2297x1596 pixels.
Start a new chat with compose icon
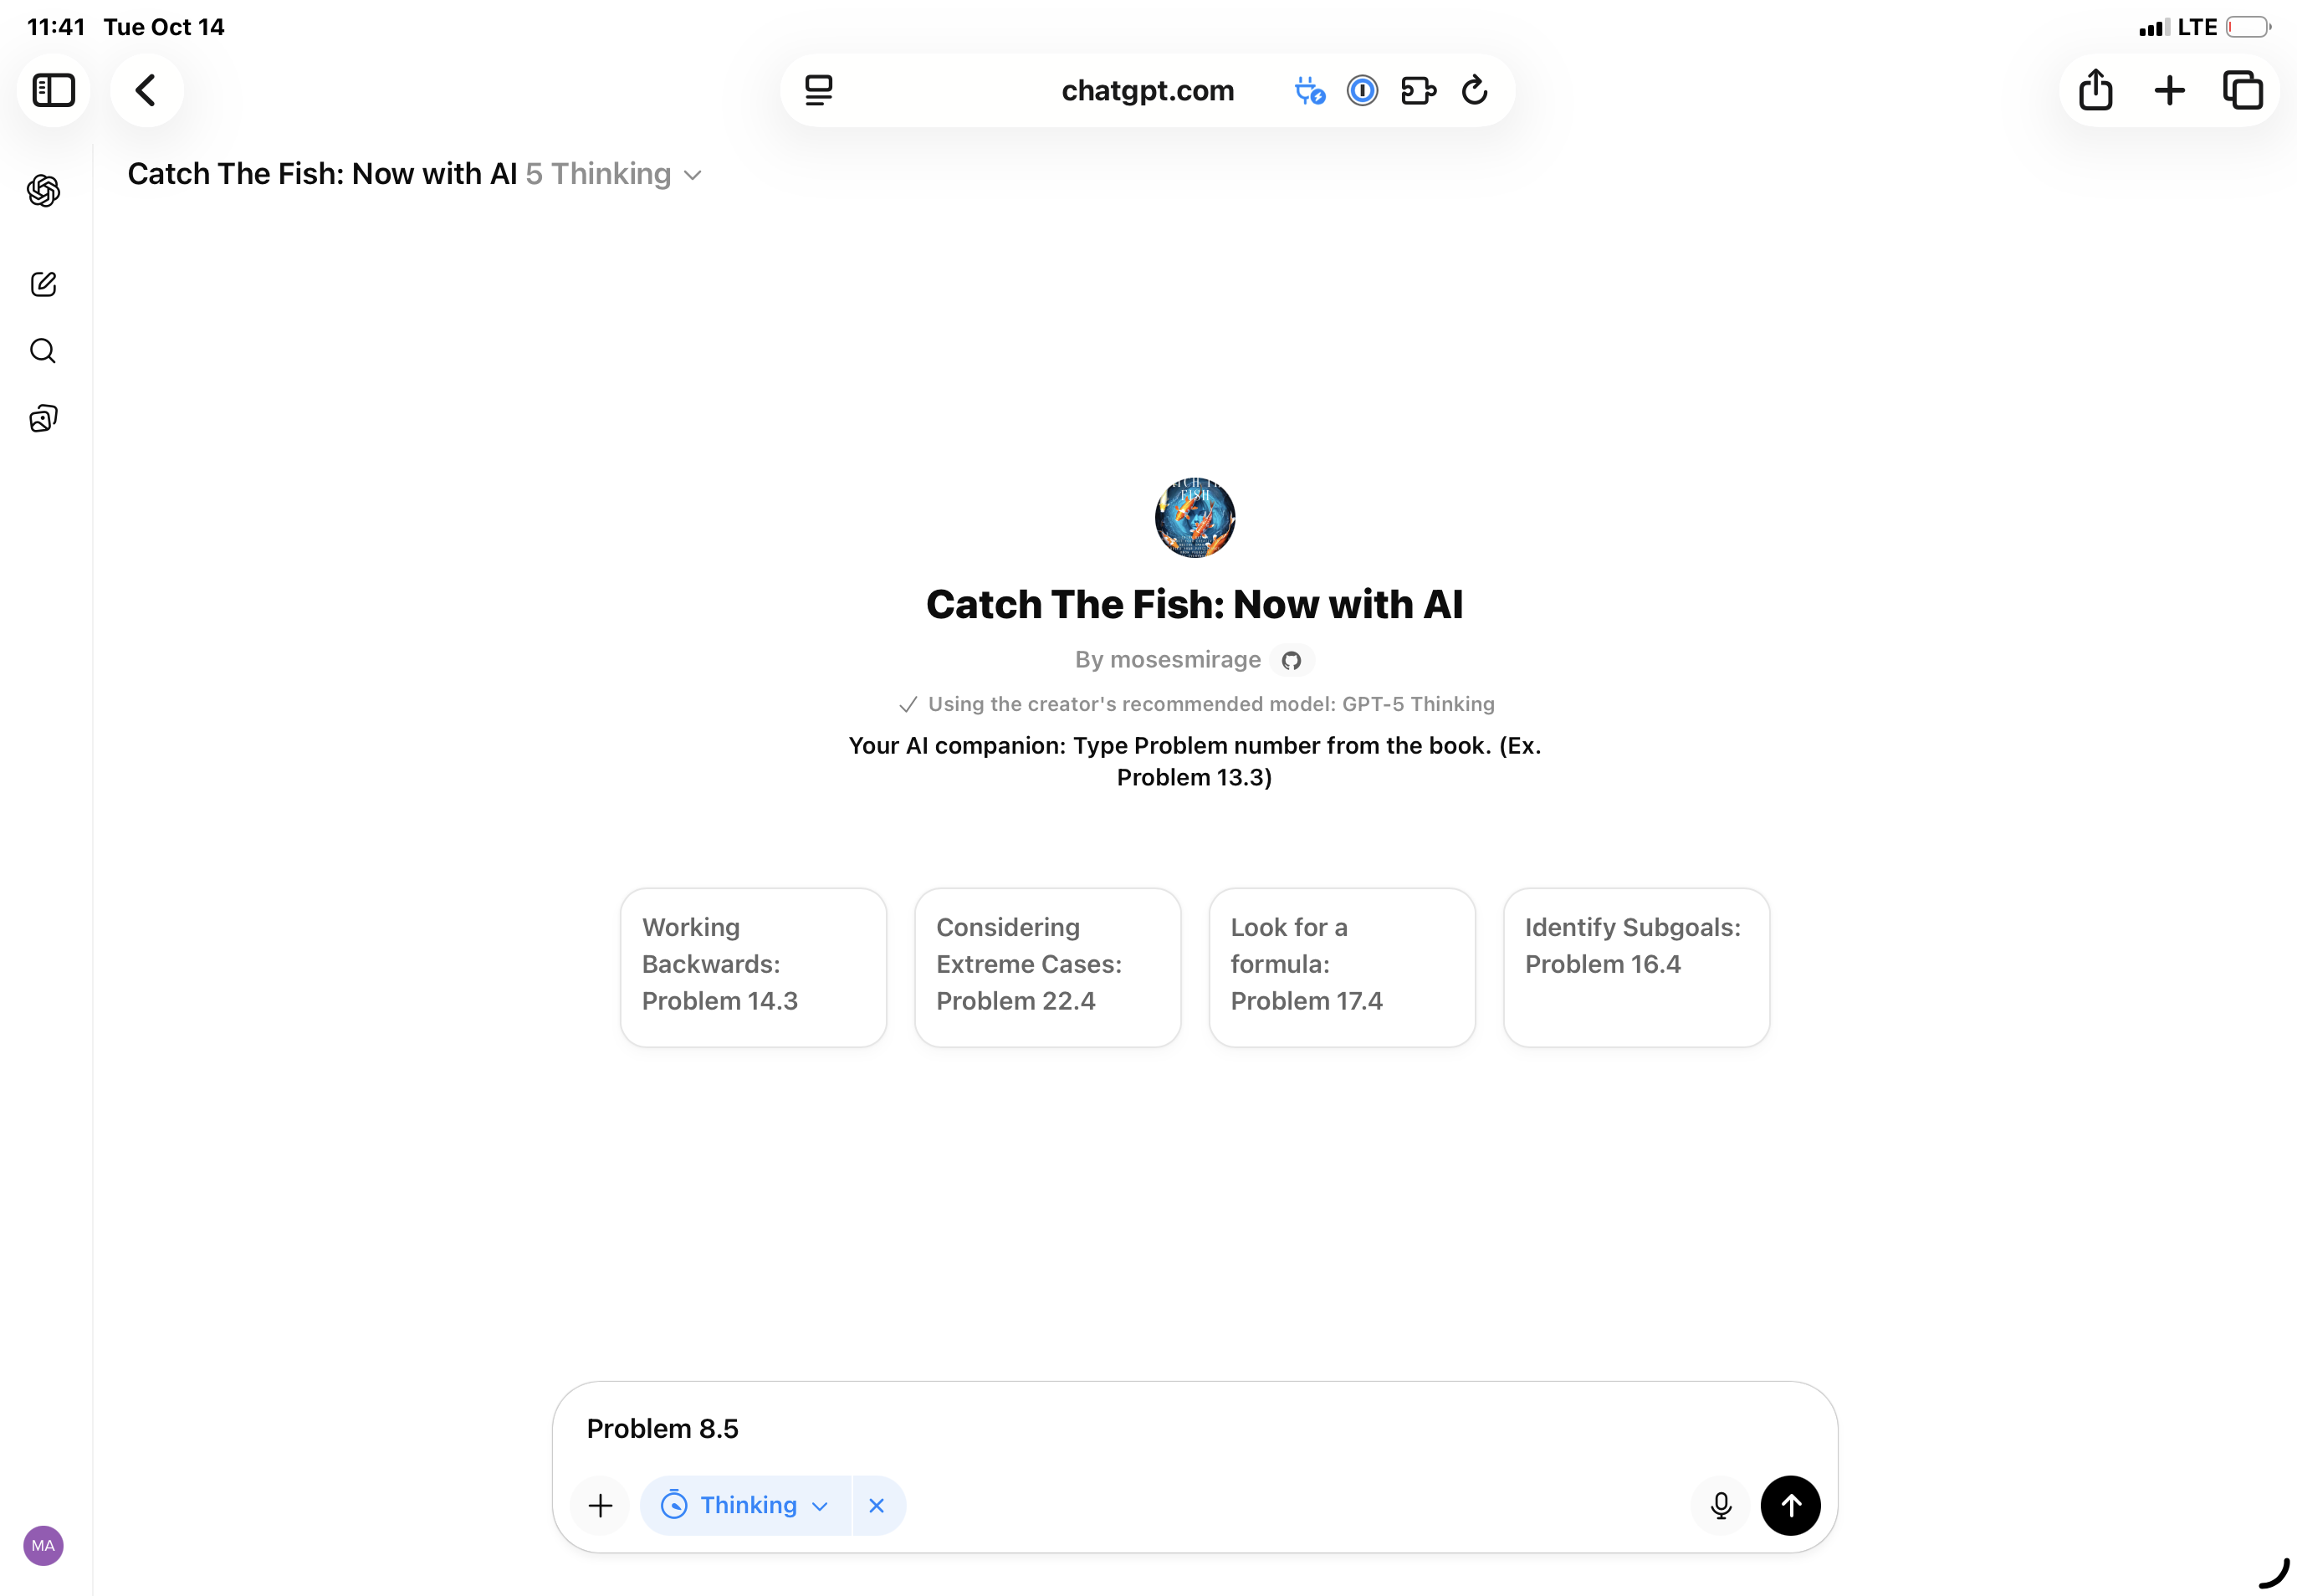43,284
